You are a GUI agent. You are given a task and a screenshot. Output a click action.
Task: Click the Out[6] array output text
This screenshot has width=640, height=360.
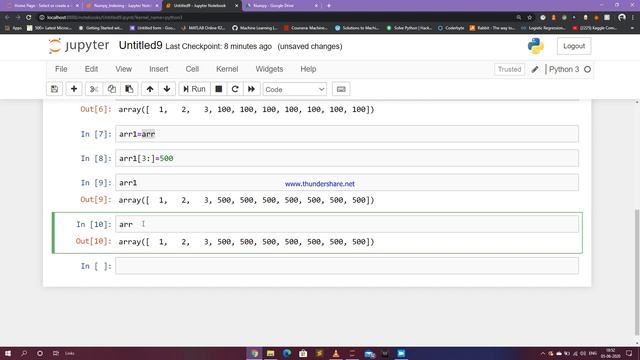coord(246,109)
